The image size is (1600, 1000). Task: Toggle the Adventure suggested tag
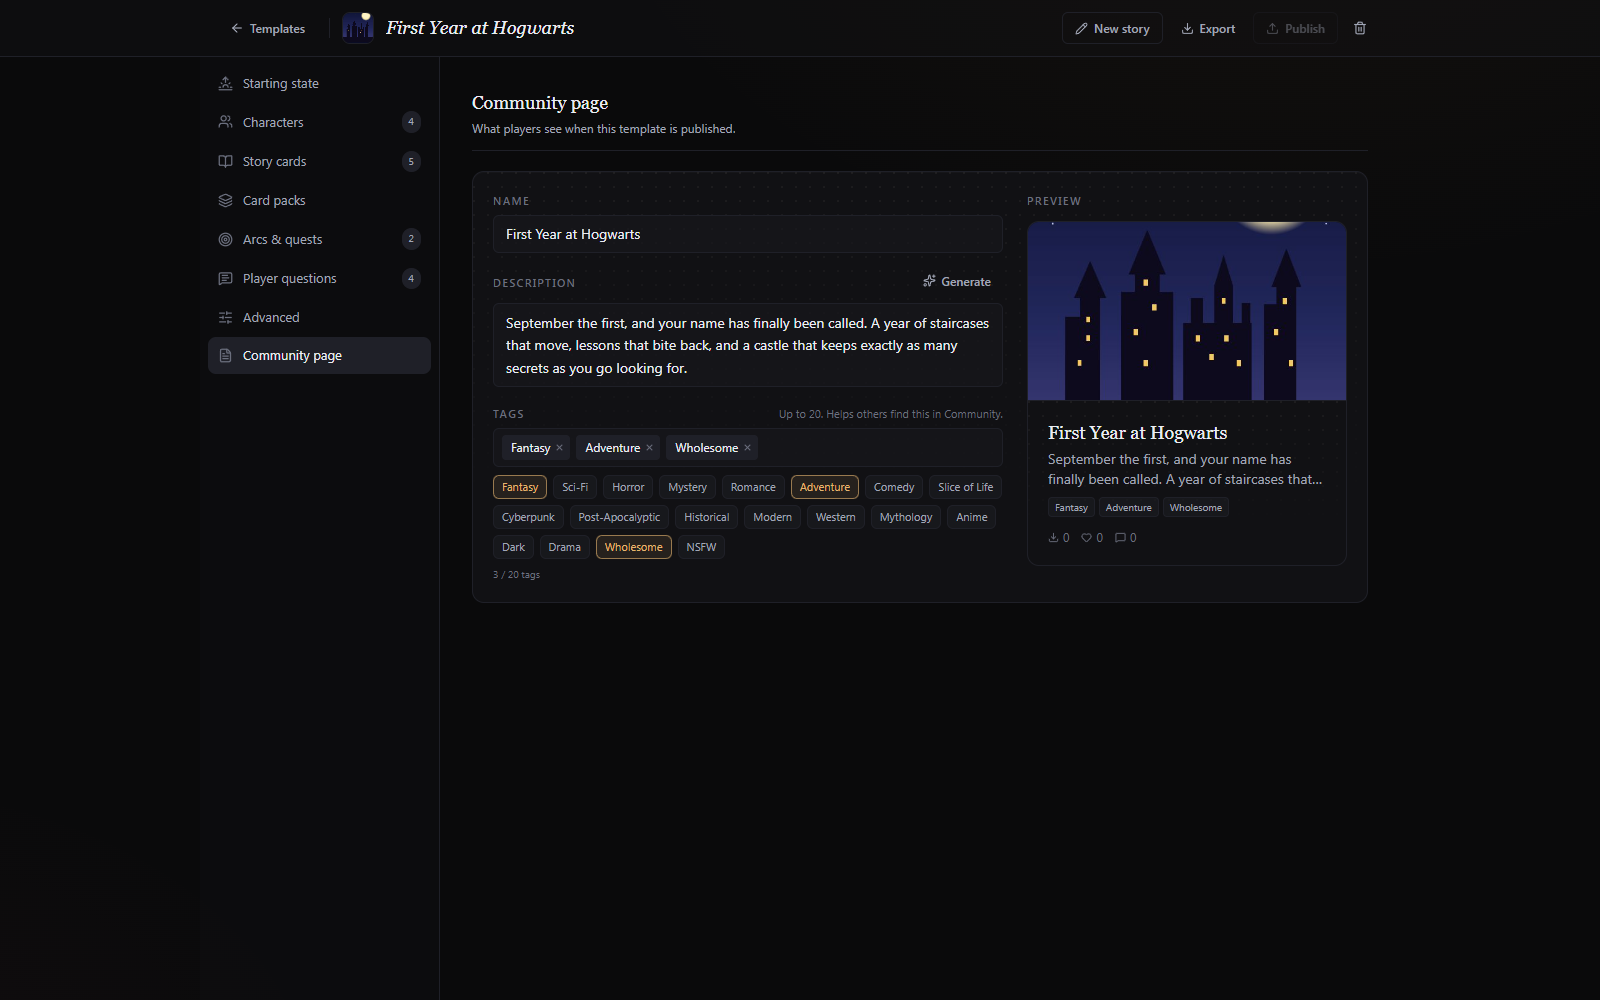point(825,487)
